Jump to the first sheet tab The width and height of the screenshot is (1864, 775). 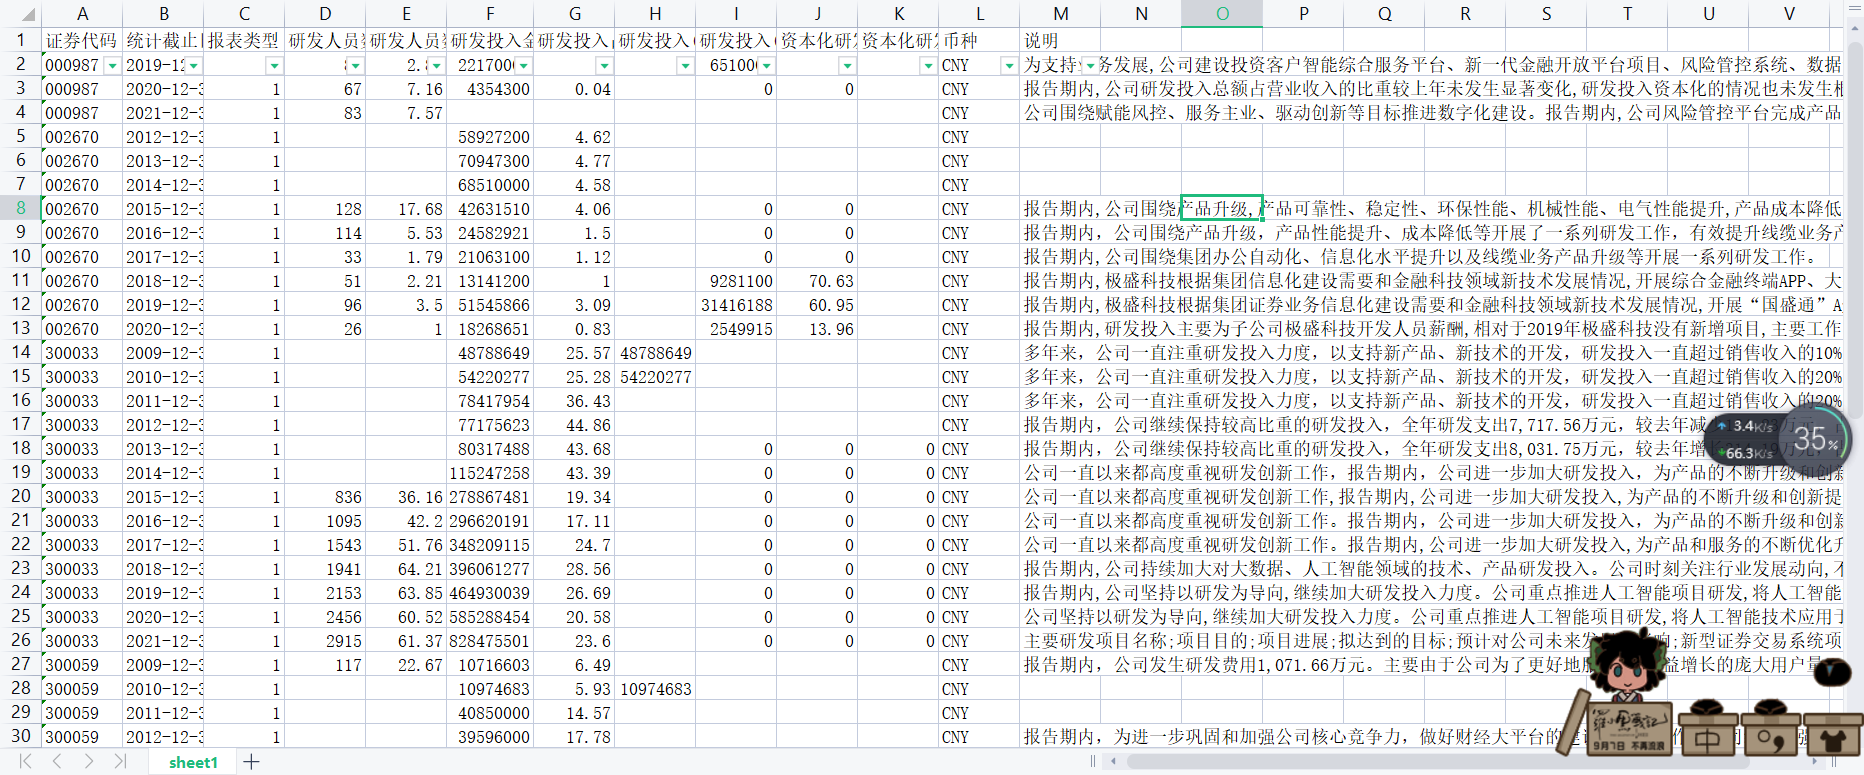(x=26, y=762)
